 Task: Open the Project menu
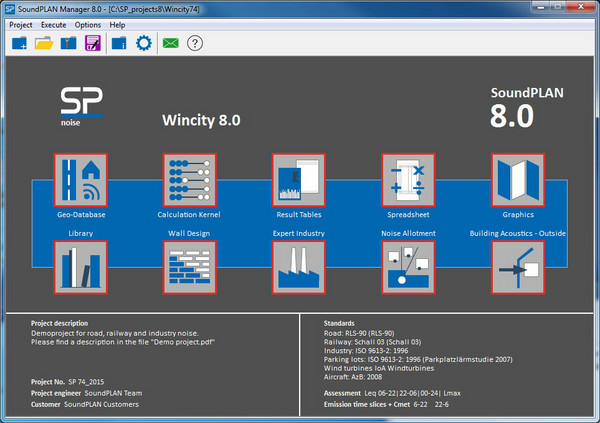21,24
